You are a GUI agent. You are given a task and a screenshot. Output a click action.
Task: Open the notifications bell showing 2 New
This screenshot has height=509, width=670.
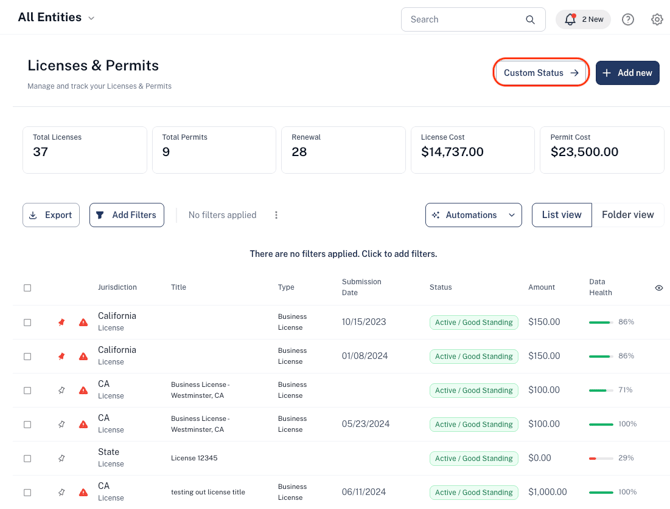tap(583, 19)
